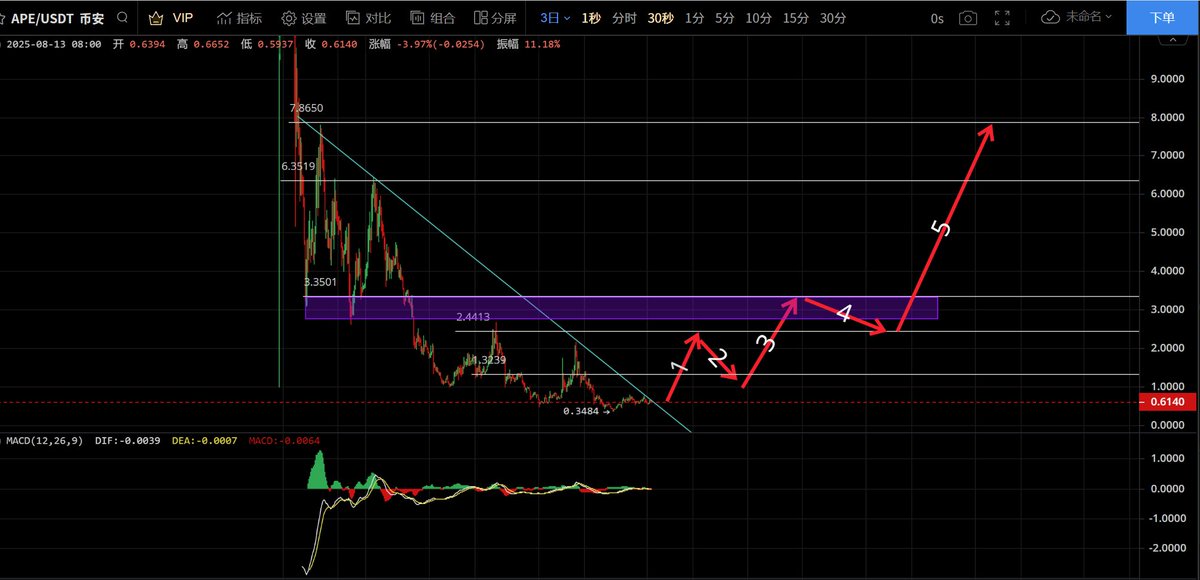Select the 1分 timeframe
This screenshot has height=580, width=1200.
(x=694, y=18)
